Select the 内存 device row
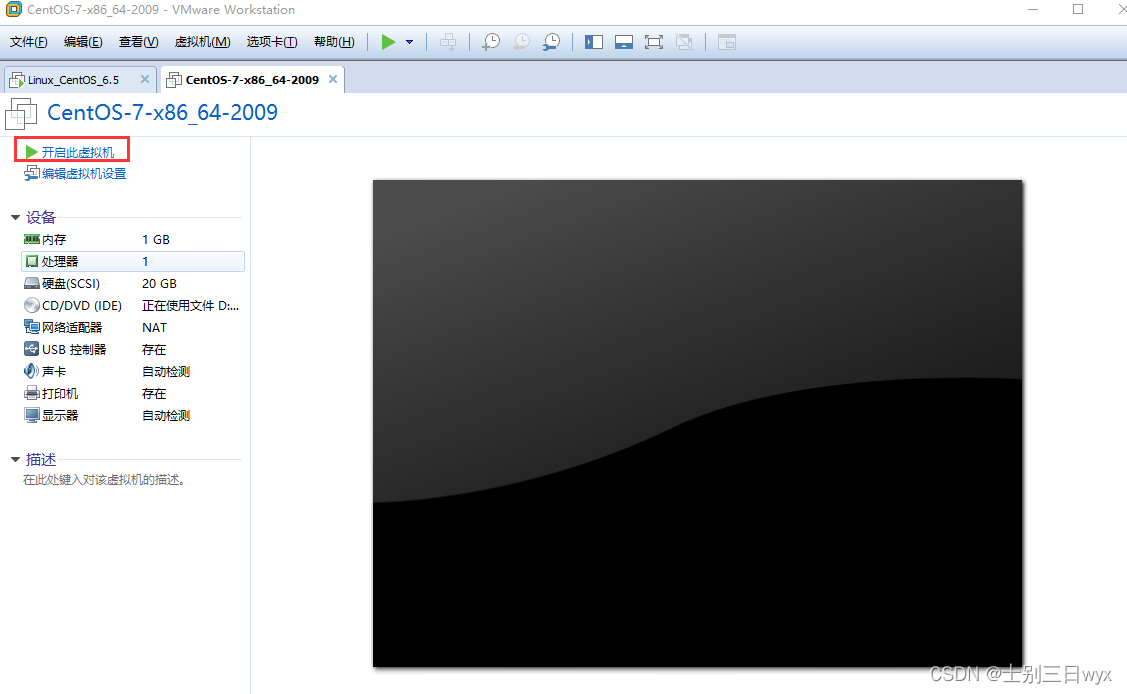 (133, 239)
